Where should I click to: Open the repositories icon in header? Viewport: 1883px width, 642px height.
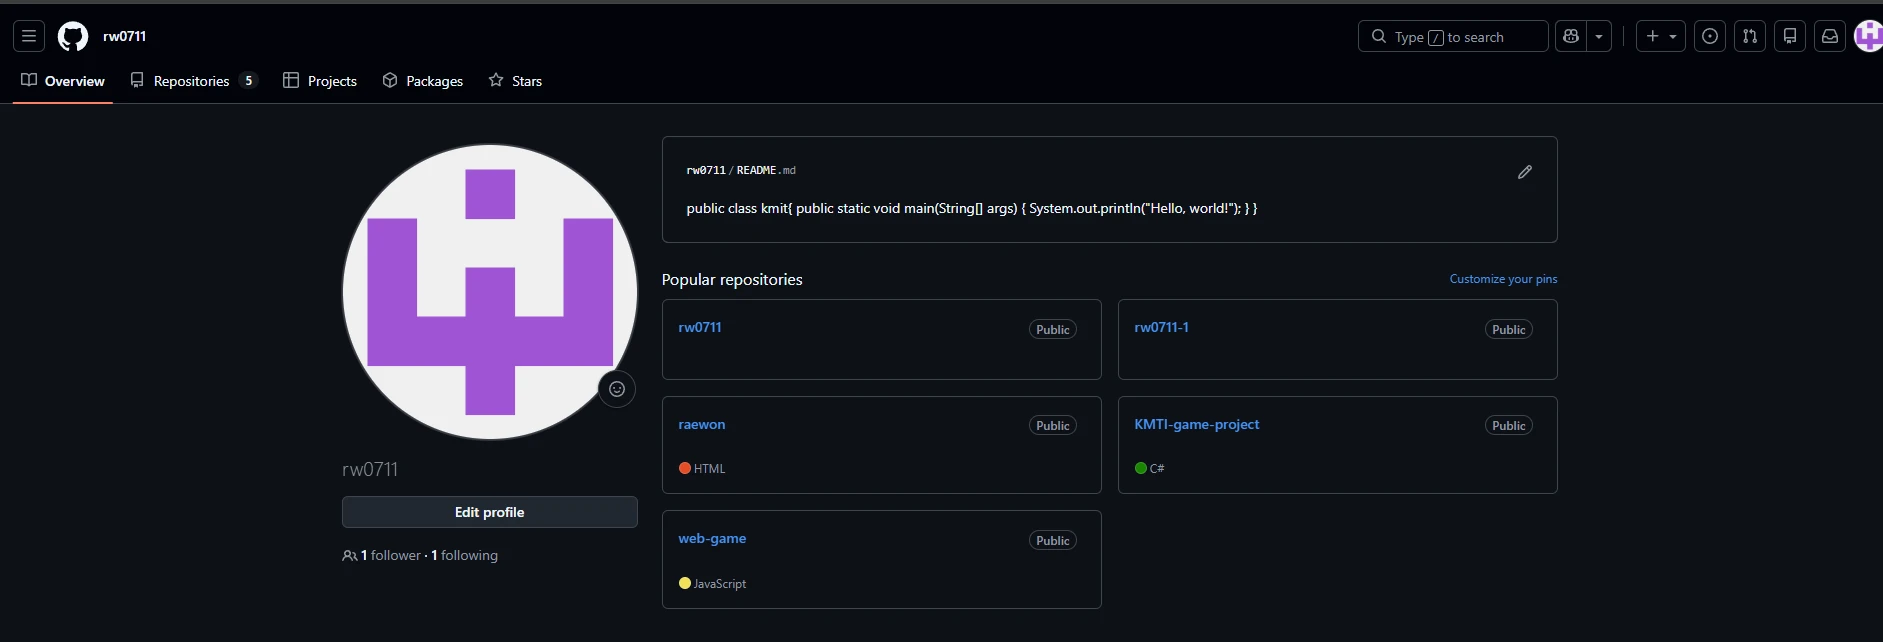click(1790, 36)
